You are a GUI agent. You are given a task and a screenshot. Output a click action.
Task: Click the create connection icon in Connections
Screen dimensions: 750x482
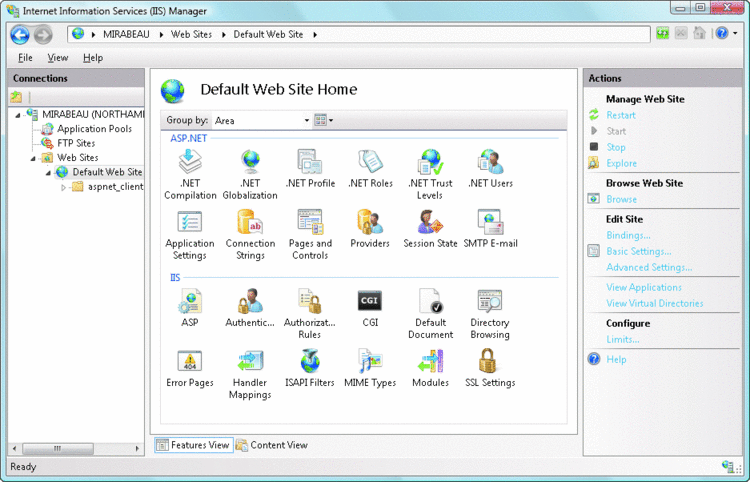point(16,97)
